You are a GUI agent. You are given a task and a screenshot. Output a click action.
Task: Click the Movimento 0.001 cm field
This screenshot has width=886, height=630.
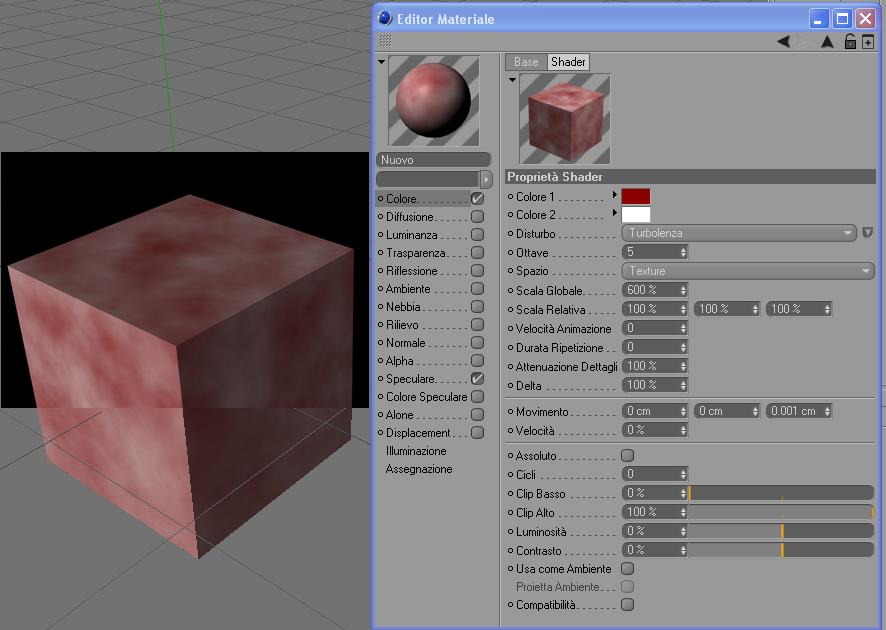click(798, 411)
